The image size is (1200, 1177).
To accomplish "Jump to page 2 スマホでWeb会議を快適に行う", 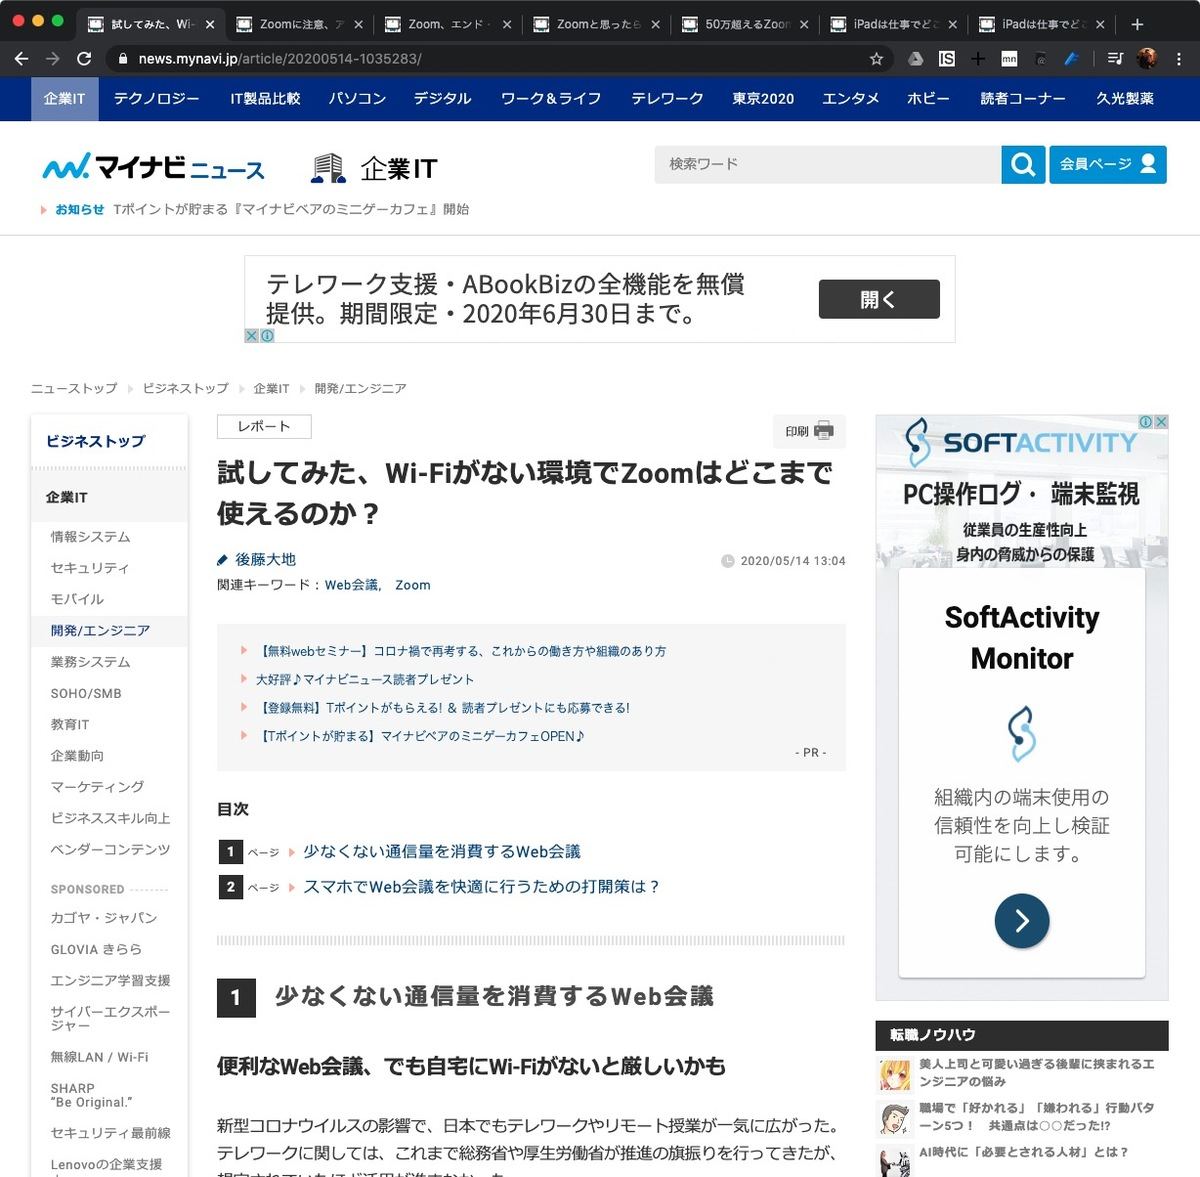I will click(482, 887).
